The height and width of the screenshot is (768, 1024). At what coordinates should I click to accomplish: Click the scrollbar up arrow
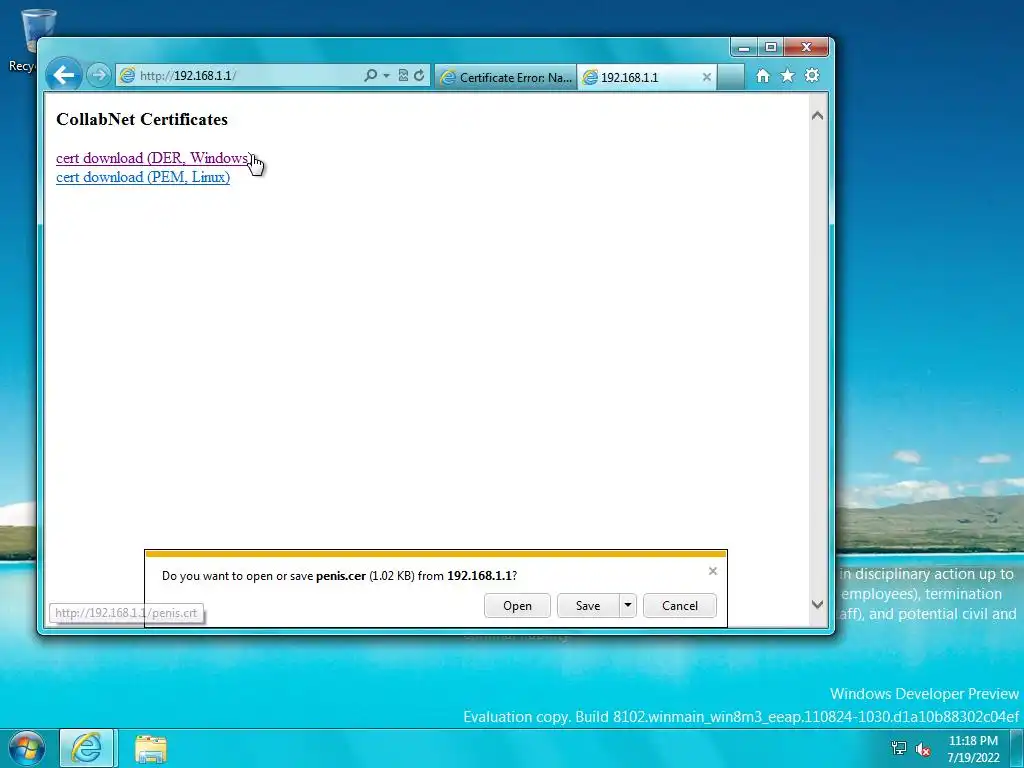(x=817, y=116)
